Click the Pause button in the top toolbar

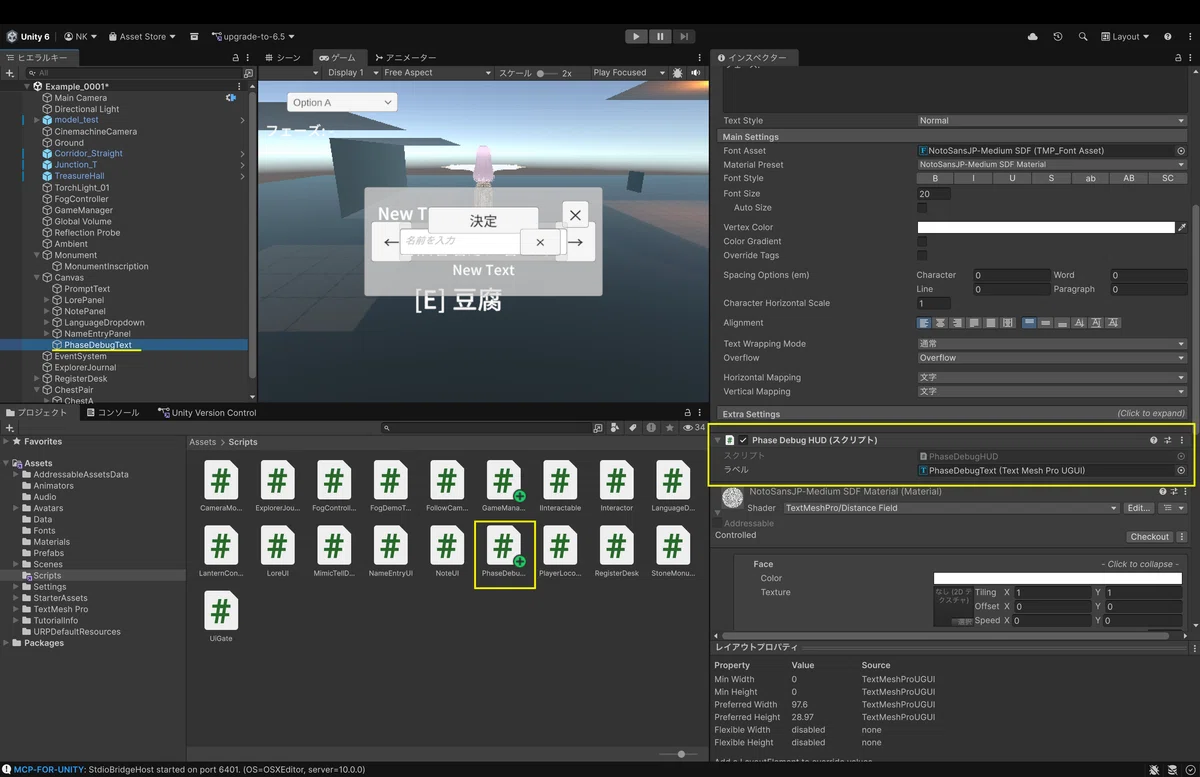(660, 36)
